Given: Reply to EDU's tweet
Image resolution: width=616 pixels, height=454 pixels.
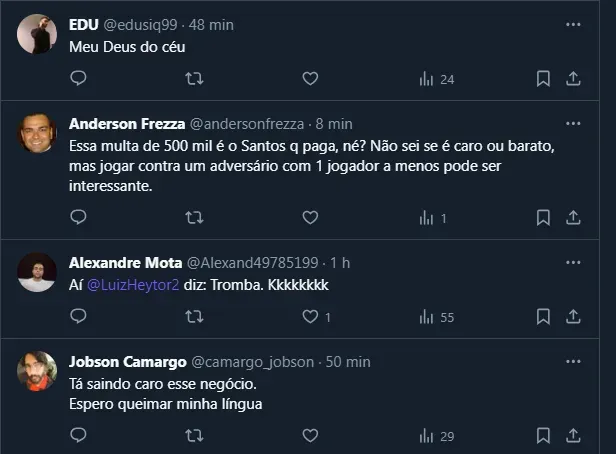Looking at the screenshot, I should coord(78,79).
